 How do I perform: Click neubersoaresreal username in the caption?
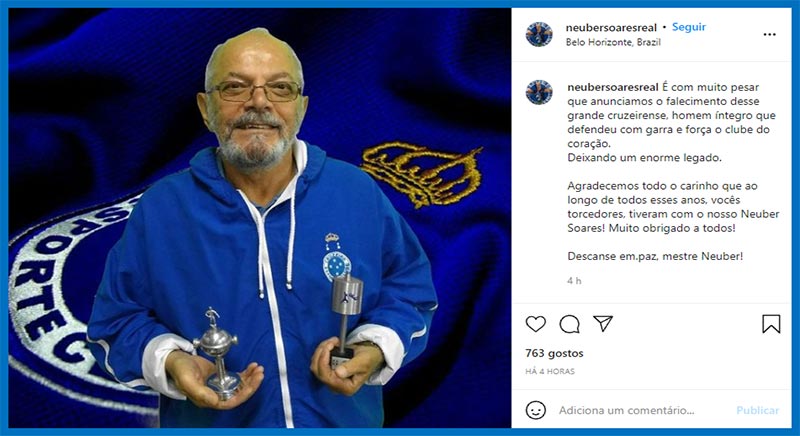tap(613, 87)
